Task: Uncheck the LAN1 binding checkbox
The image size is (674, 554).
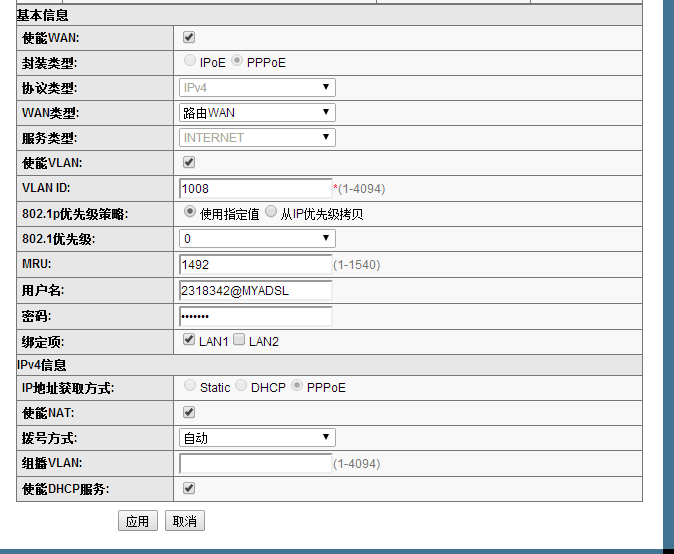Action: coord(189,341)
